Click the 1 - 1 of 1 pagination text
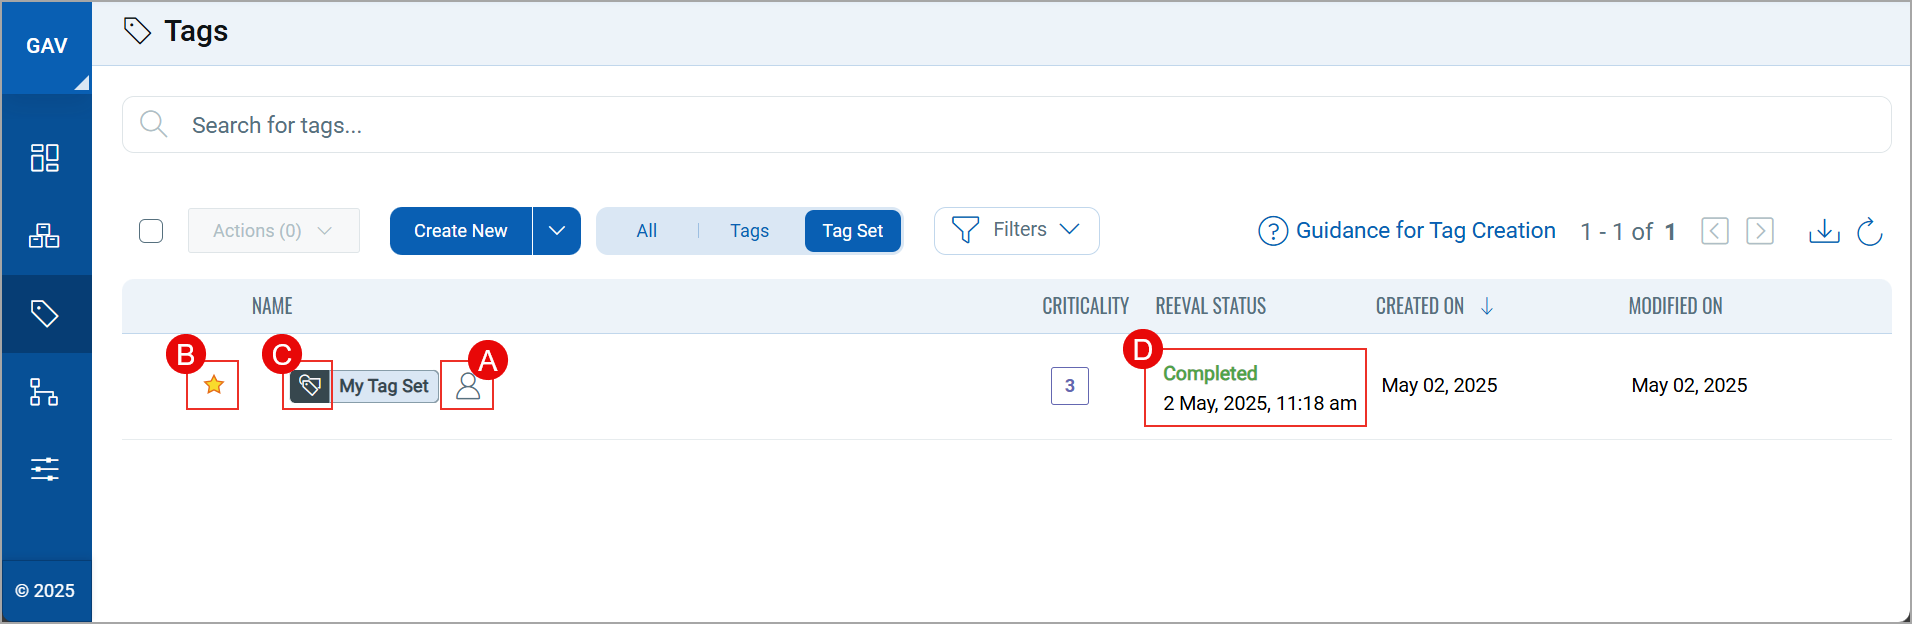This screenshot has width=1912, height=624. point(1627,232)
